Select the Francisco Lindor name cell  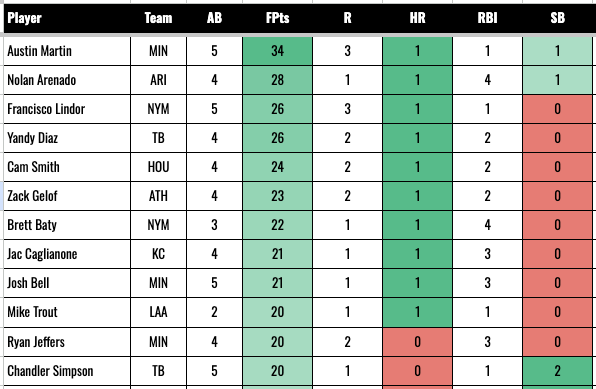67,109
